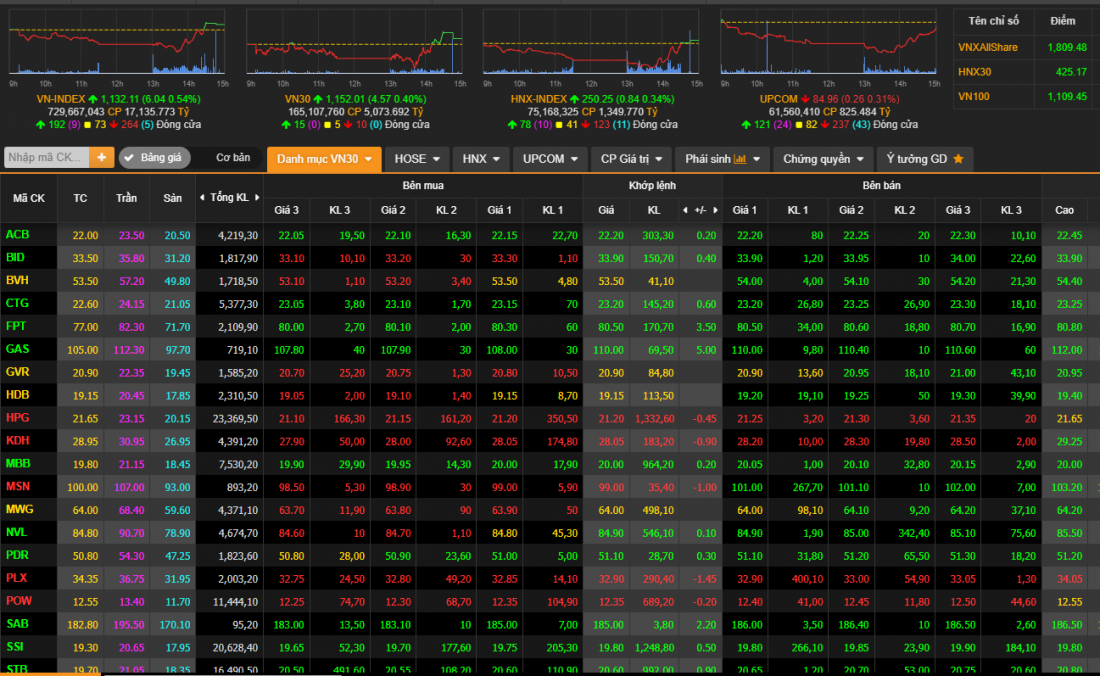Open the Chứng quyền dropdown
The width and height of the screenshot is (1100, 676).
(x=823, y=159)
